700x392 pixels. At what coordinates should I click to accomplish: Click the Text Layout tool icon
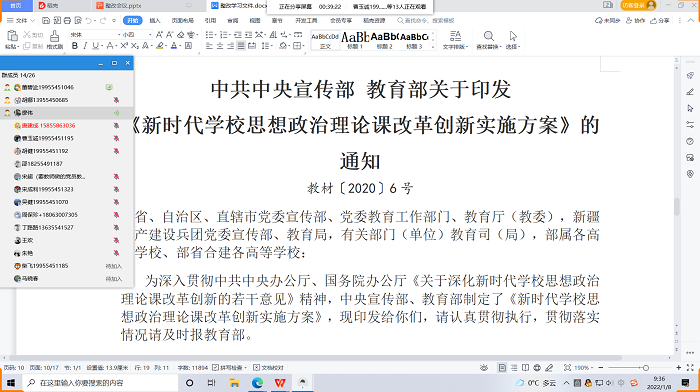point(455,36)
